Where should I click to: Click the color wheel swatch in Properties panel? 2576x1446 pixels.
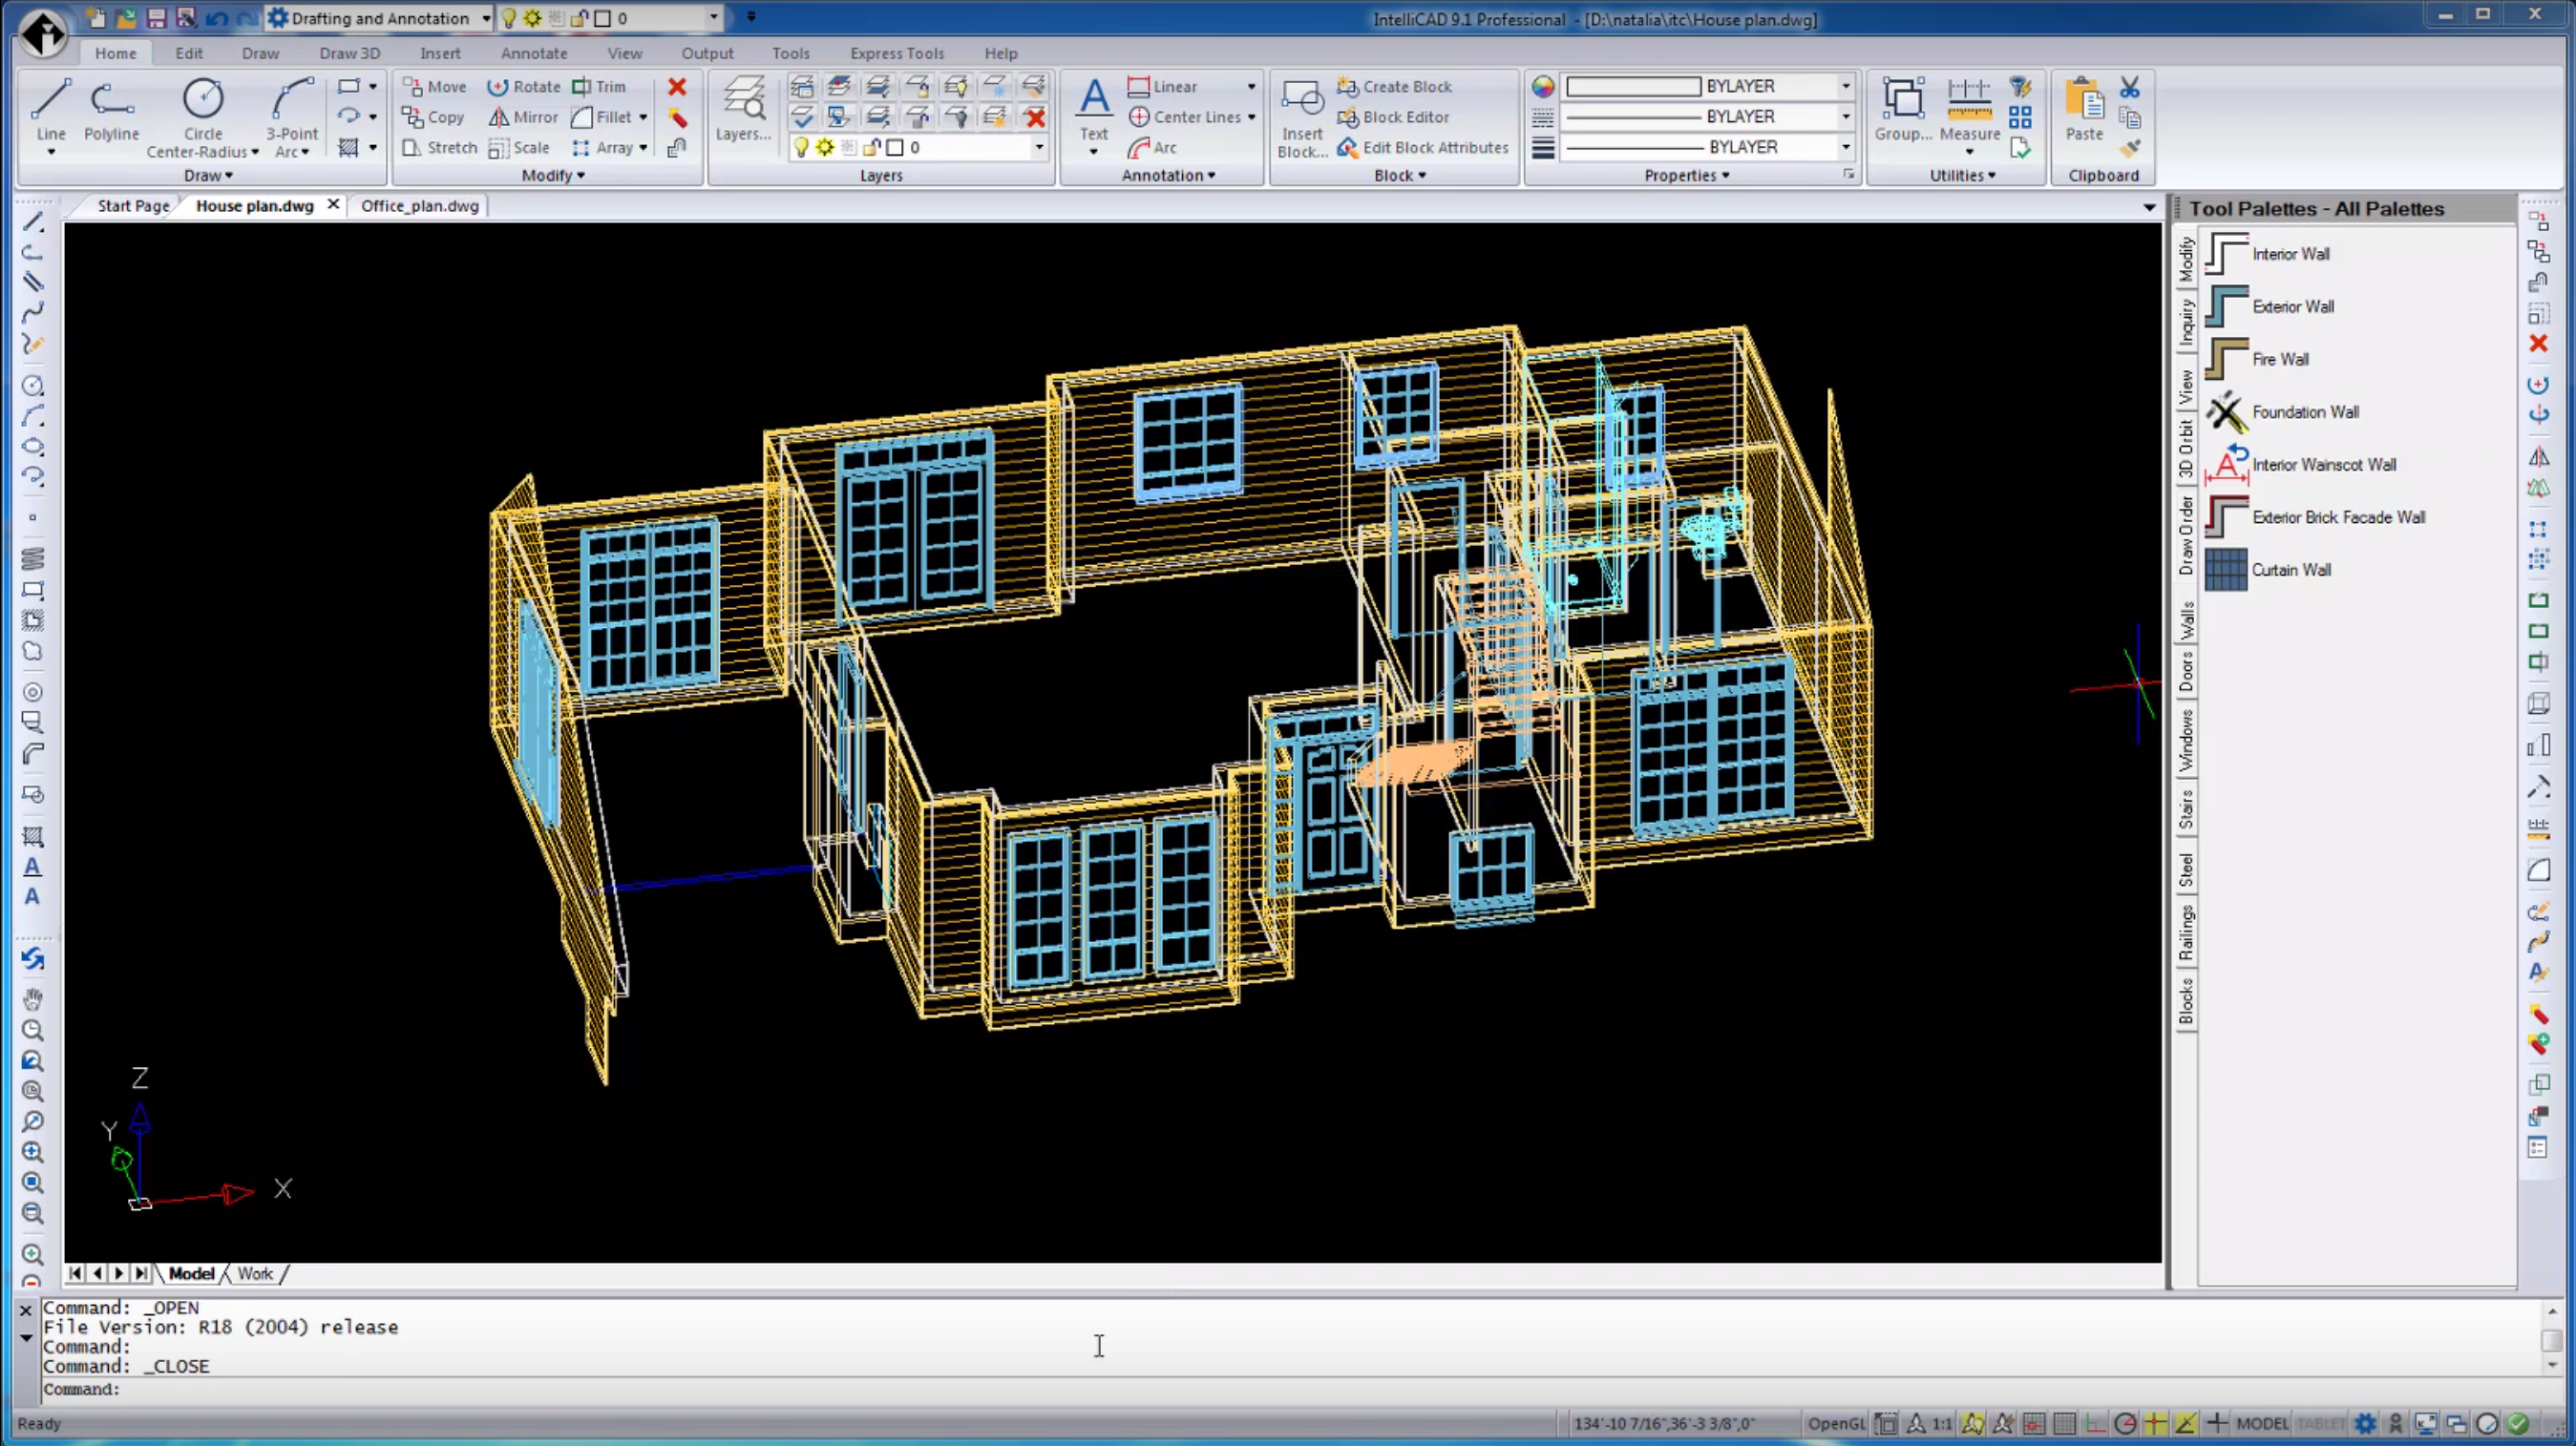pos(1543,86)
